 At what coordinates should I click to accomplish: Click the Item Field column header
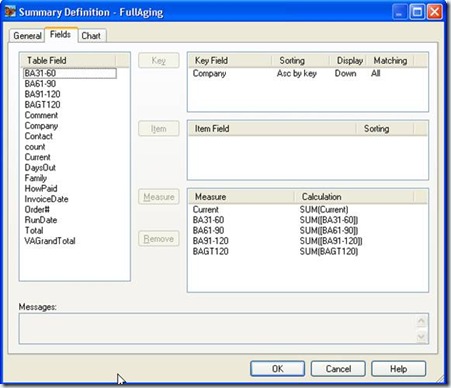[272, 128]
